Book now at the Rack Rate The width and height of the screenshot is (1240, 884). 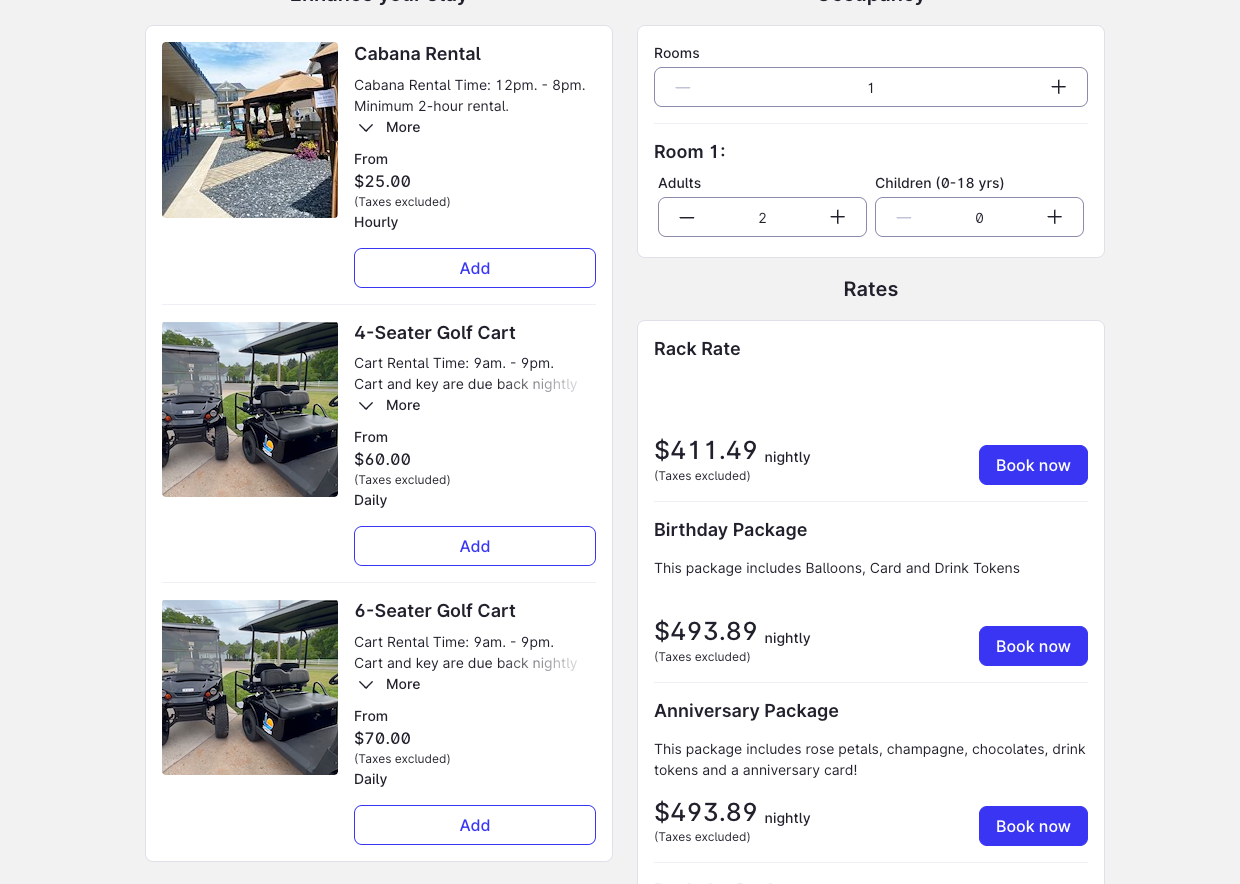1033,465
